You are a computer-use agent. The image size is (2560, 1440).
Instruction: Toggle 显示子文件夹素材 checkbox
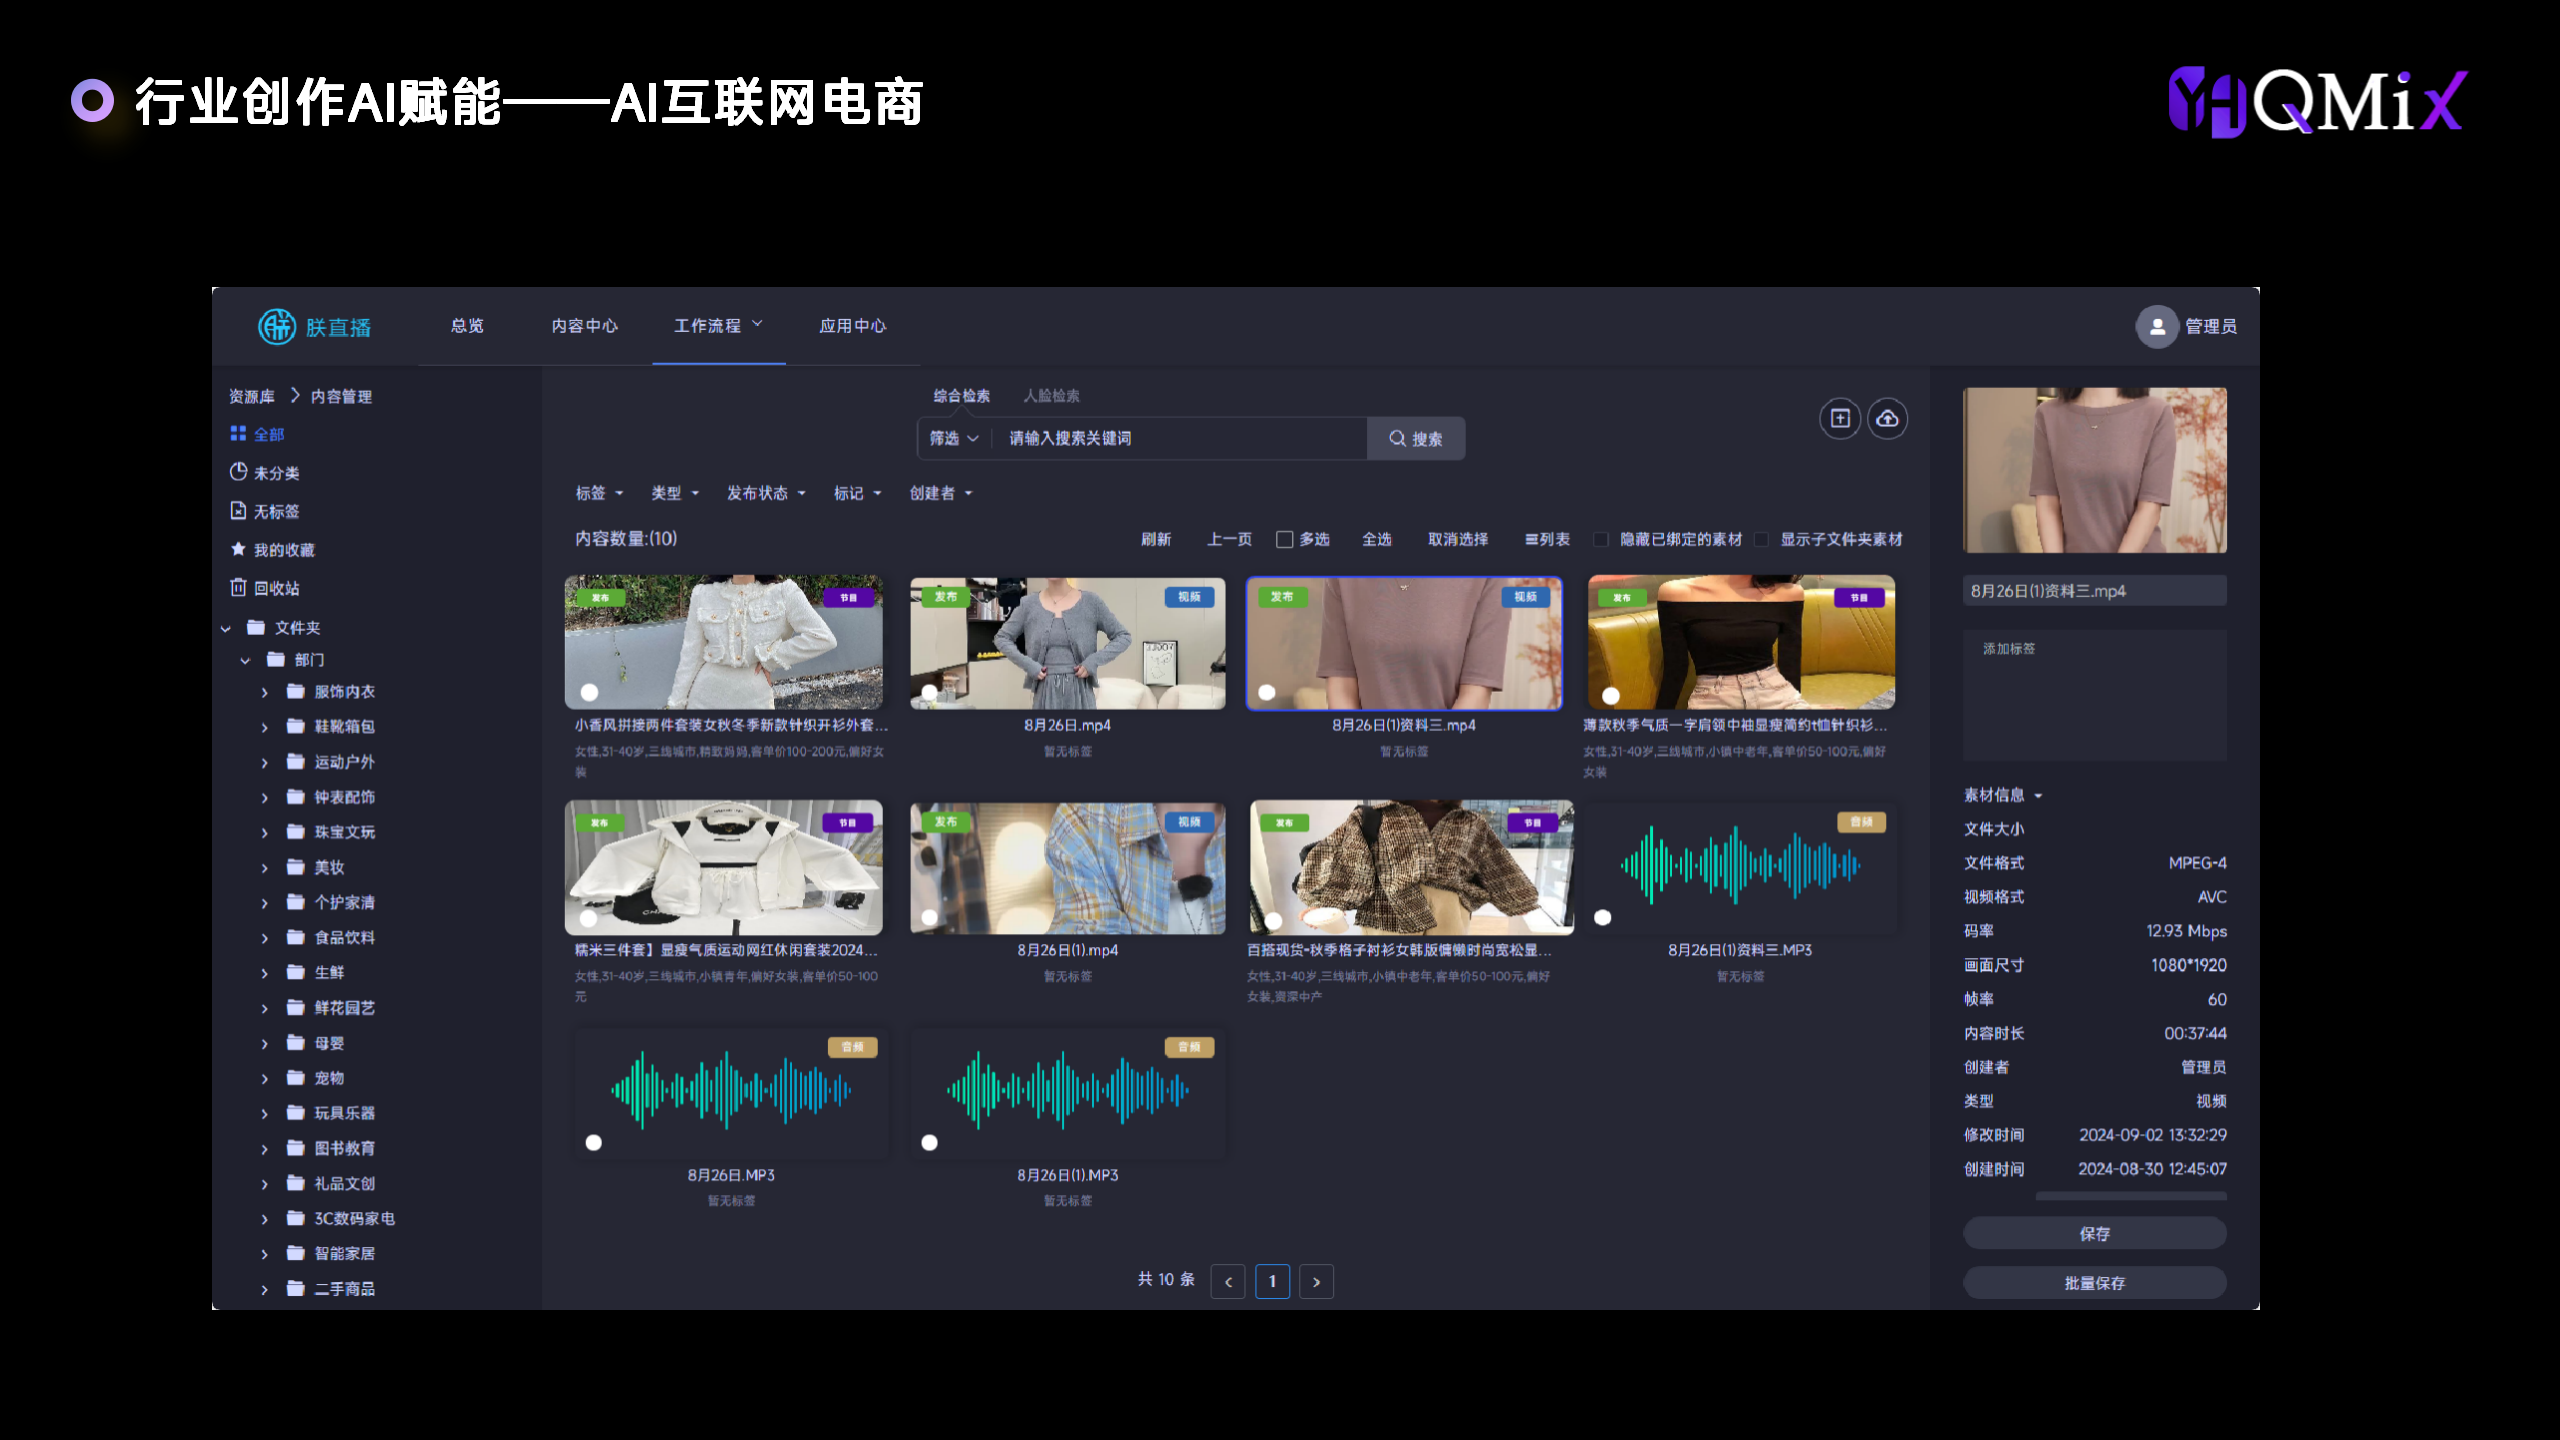pos(1761,540)
